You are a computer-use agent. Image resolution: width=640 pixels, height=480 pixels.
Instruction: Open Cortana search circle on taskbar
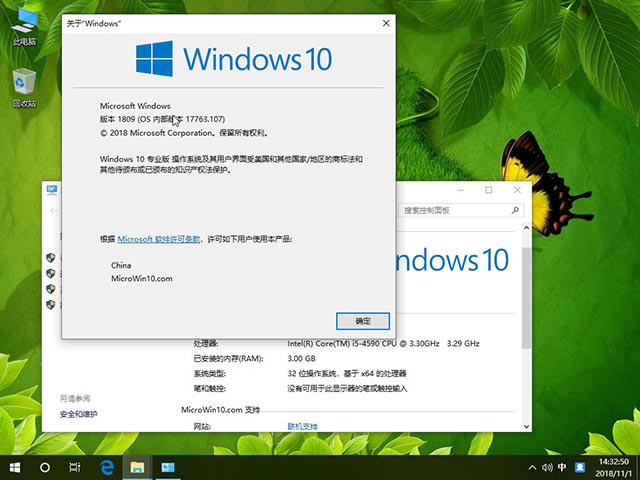(x=45, y=467)
